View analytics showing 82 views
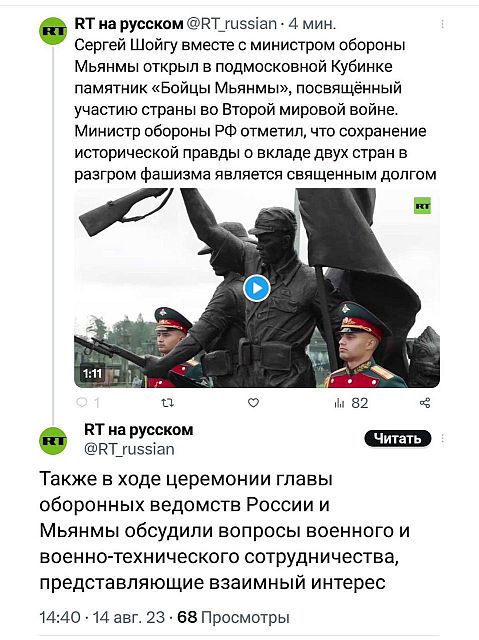479x640 pixels. click(x=351, y=403)
